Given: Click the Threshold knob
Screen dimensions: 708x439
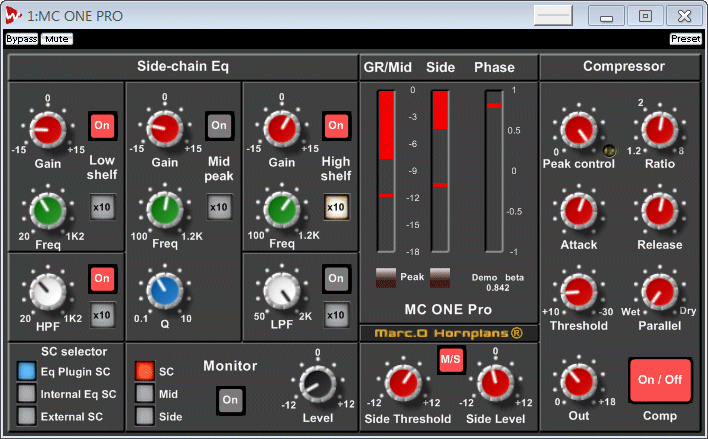Looking at the screenshot, I should 578,291.
